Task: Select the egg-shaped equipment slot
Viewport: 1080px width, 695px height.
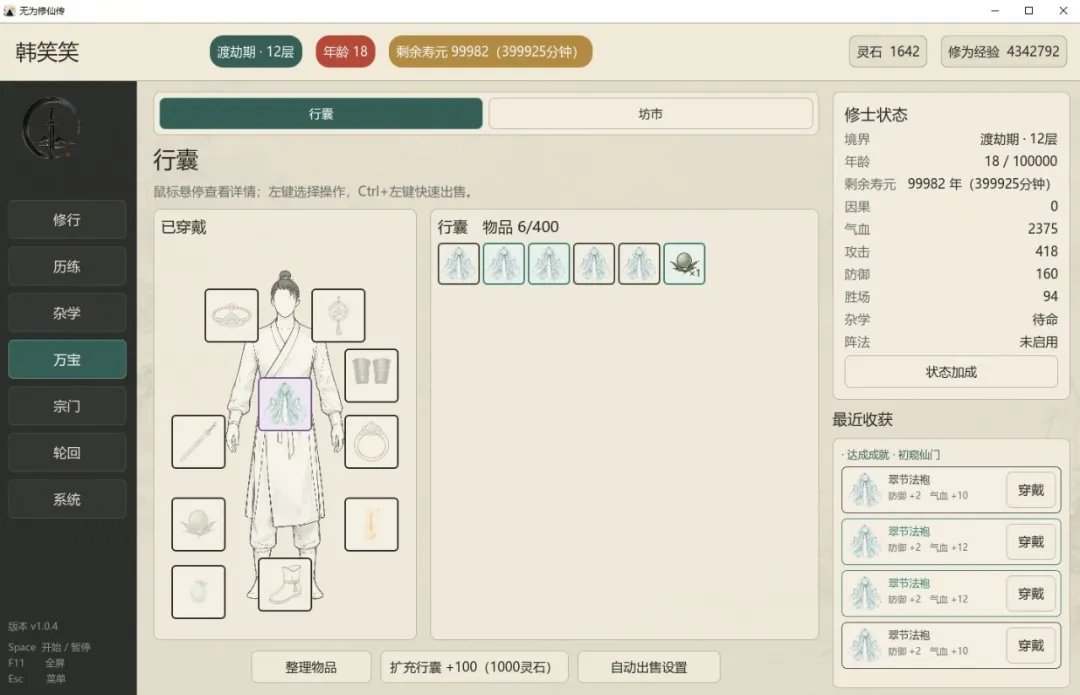Action: [198, 592]
